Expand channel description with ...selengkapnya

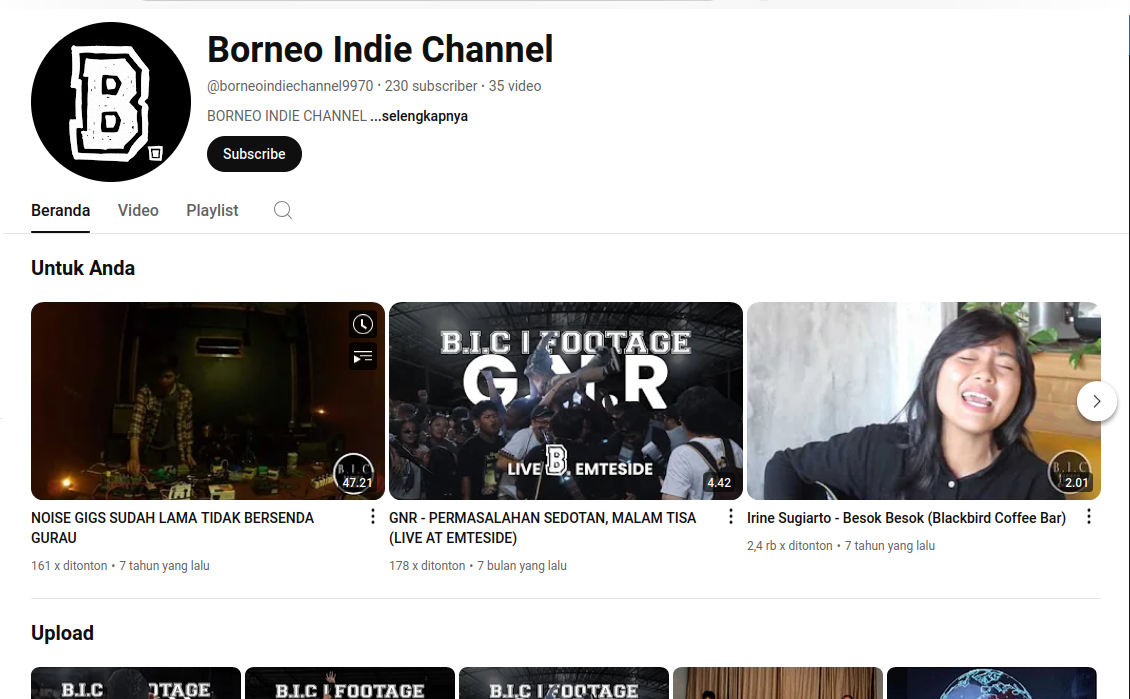(419, 116)
